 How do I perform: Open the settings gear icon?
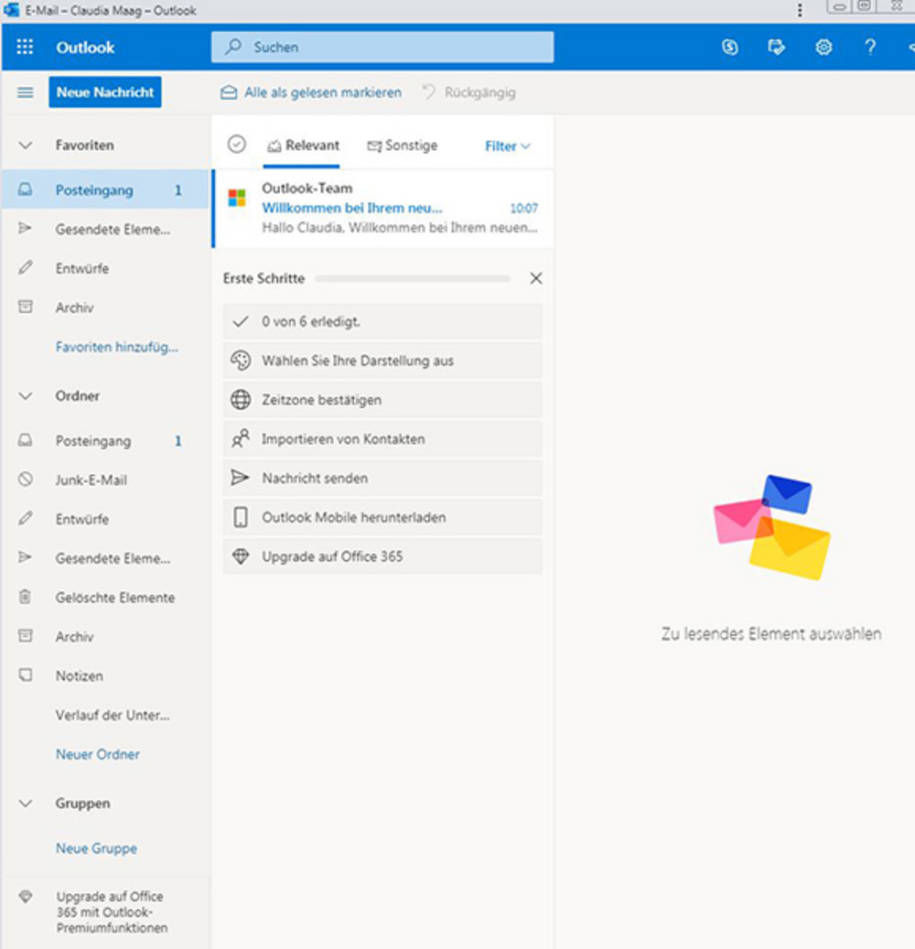pos(824,47)
